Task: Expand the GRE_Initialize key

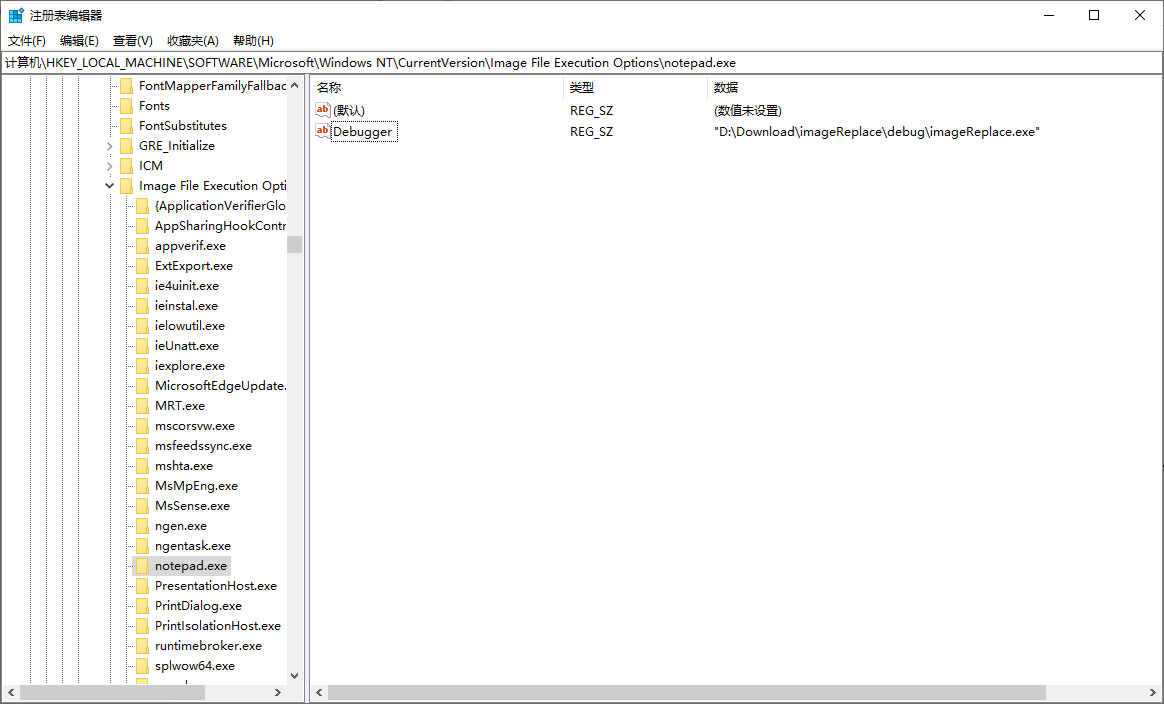Action: (108, 145)
